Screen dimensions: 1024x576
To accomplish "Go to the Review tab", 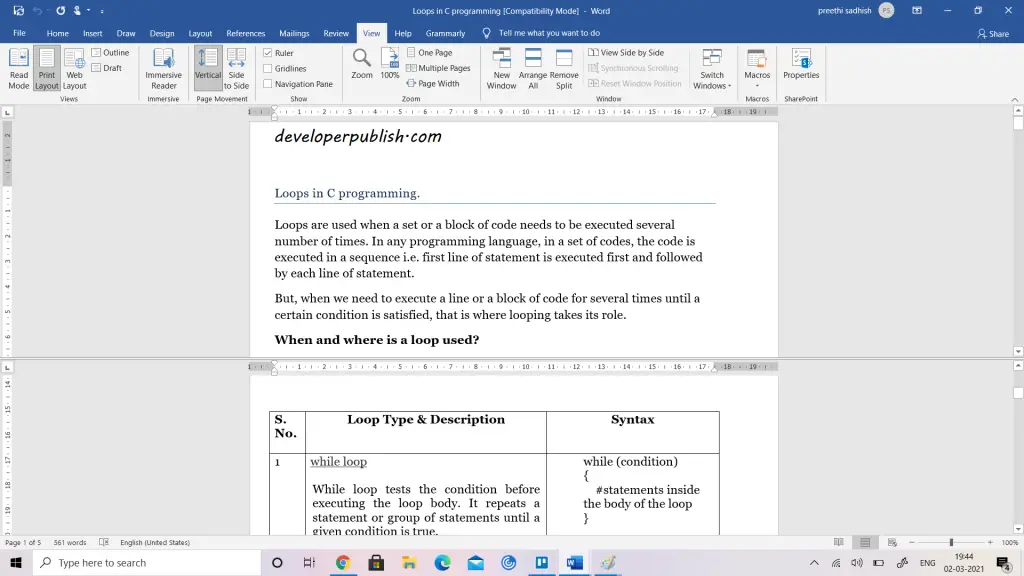I will pos(336,33).
